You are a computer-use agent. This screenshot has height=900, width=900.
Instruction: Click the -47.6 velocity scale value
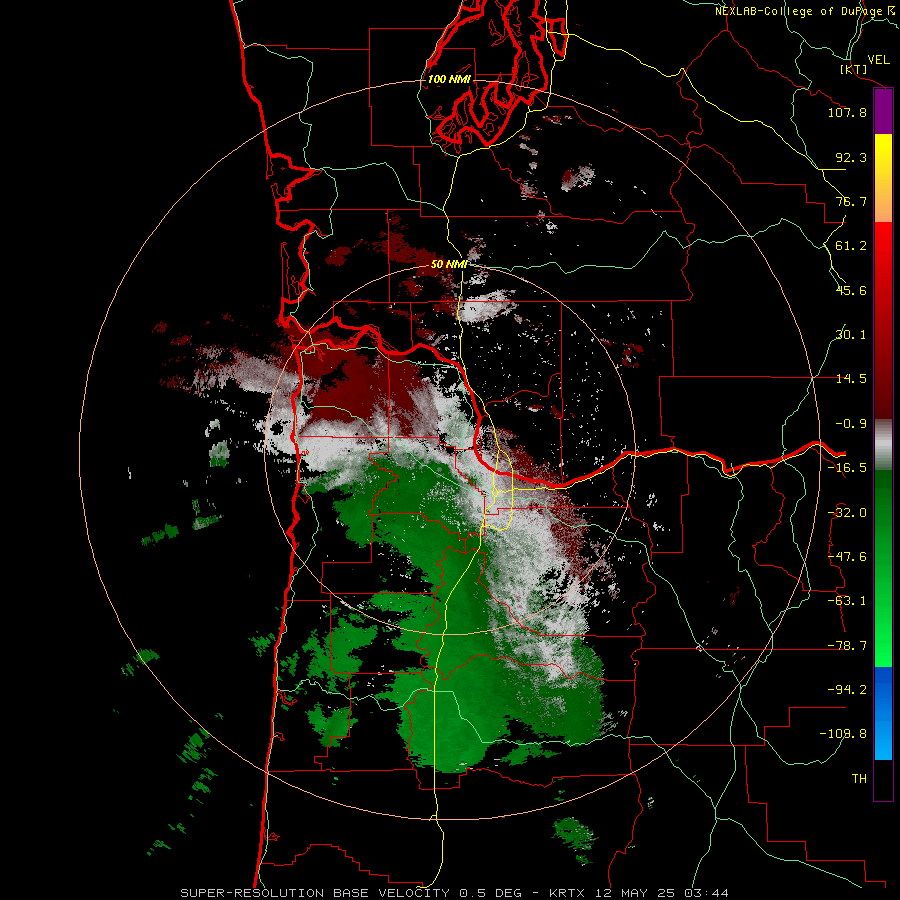[847, 557]
